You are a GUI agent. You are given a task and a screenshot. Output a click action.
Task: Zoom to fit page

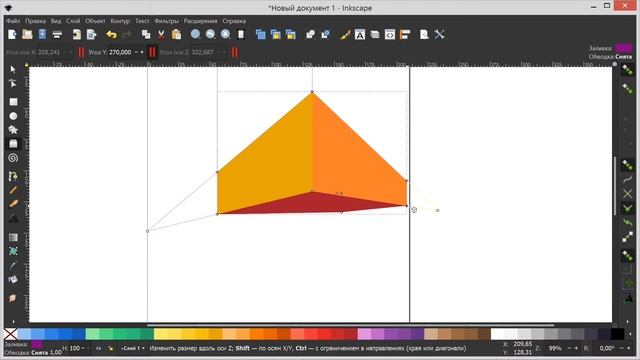[x=225, y=35]
